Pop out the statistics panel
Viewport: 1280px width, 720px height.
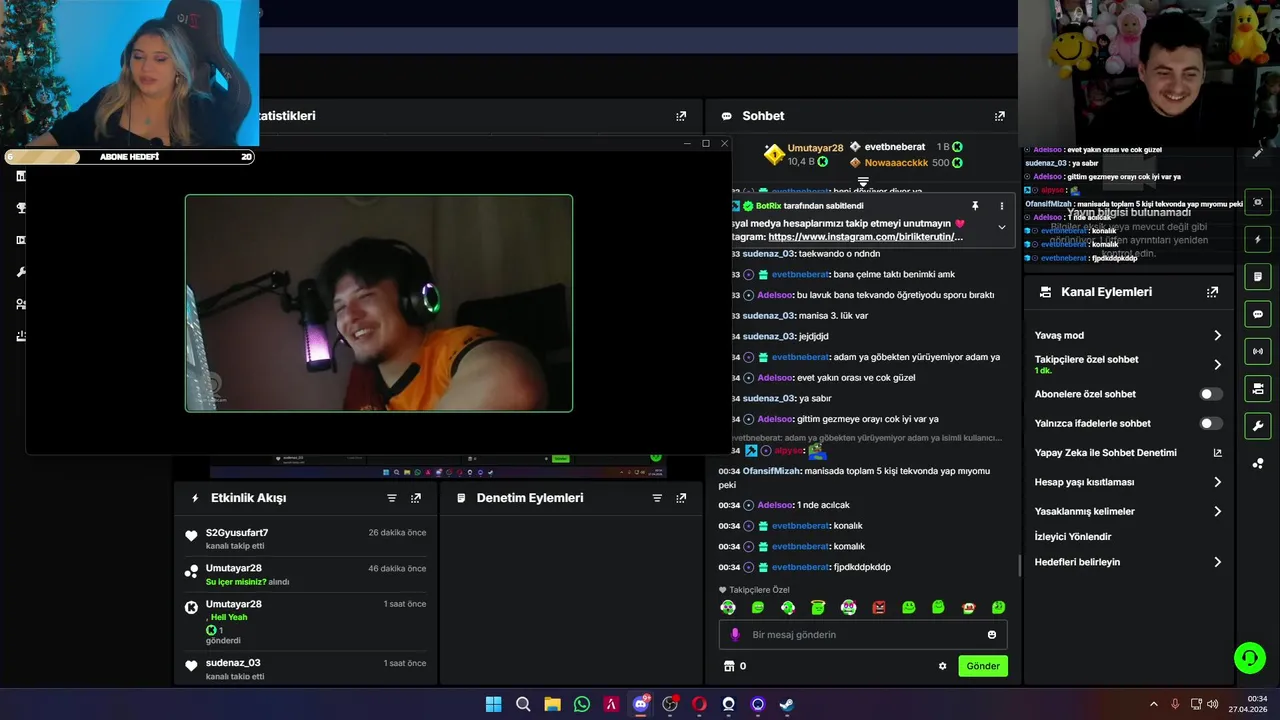coord(681,116)
